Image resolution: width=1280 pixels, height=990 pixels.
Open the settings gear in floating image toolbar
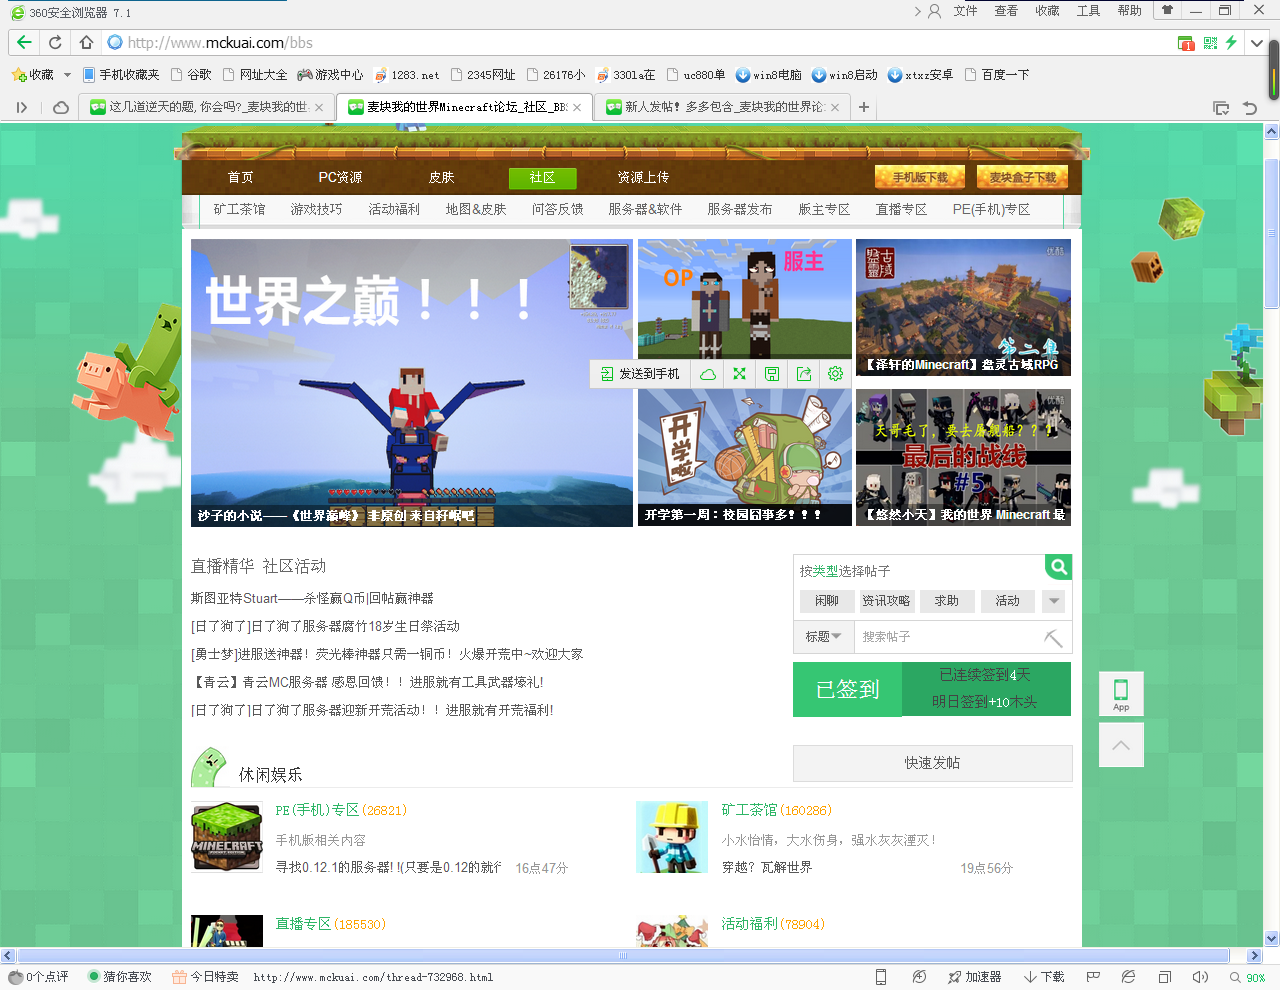[835, 374]
